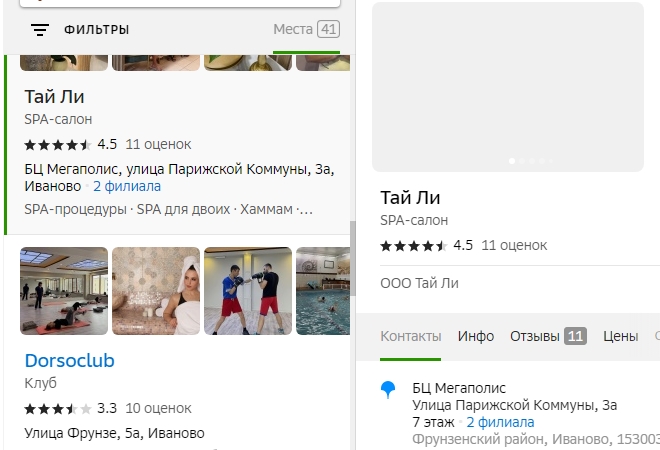Open the Dorsoclub listing title

(x=70, y=360)
